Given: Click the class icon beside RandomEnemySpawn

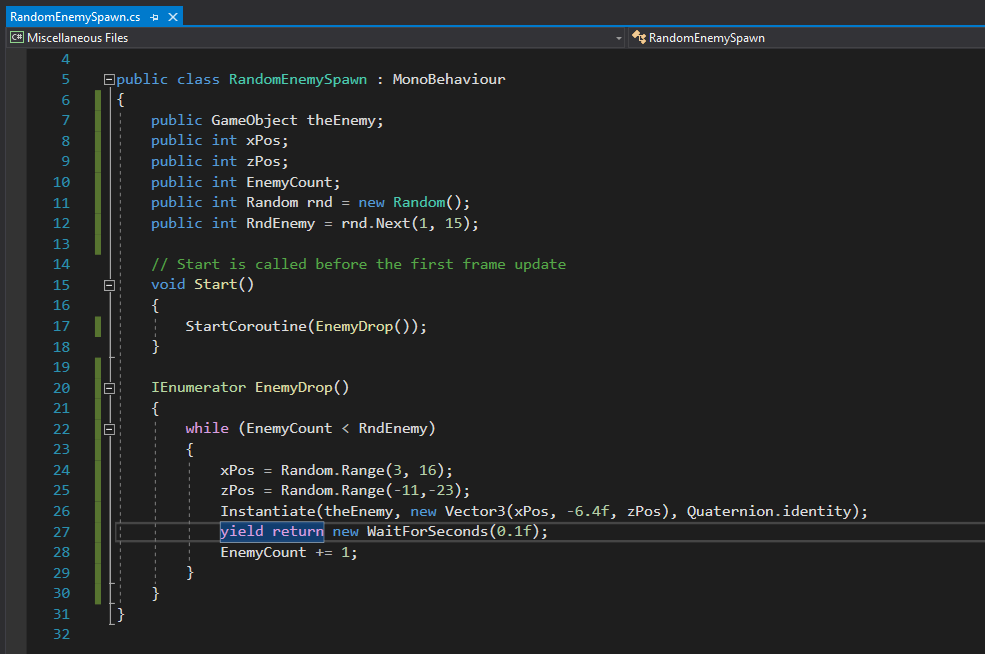Looking at the screenshot, I should click(x=639, y=38).
